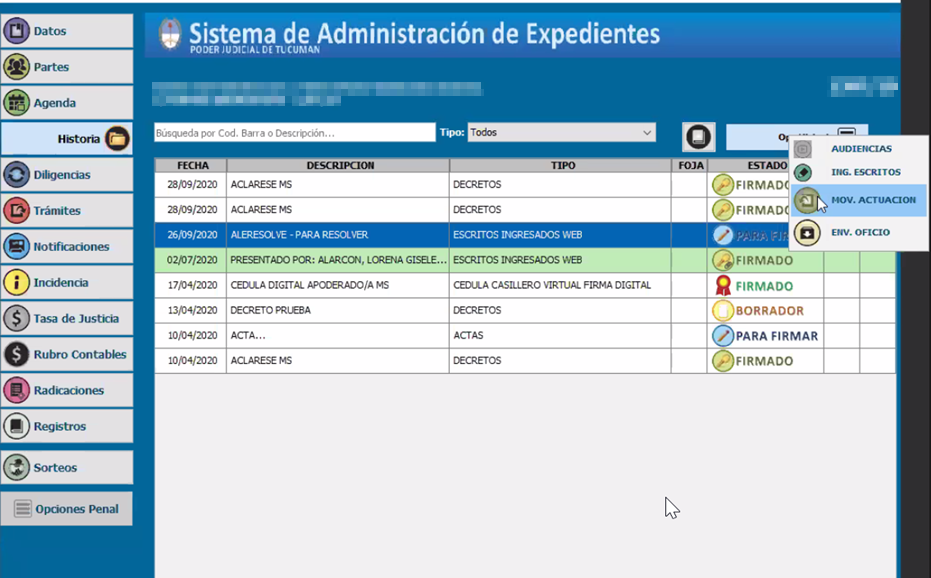
Task: Click CEDULA CASILLERO VIRTUAL FIRMA DIGITAL cell
Action: [x=560, y=286]
